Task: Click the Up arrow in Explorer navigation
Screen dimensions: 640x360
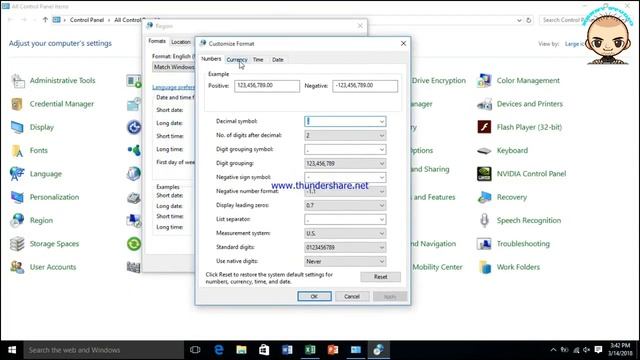Action: tap(45, 20)
